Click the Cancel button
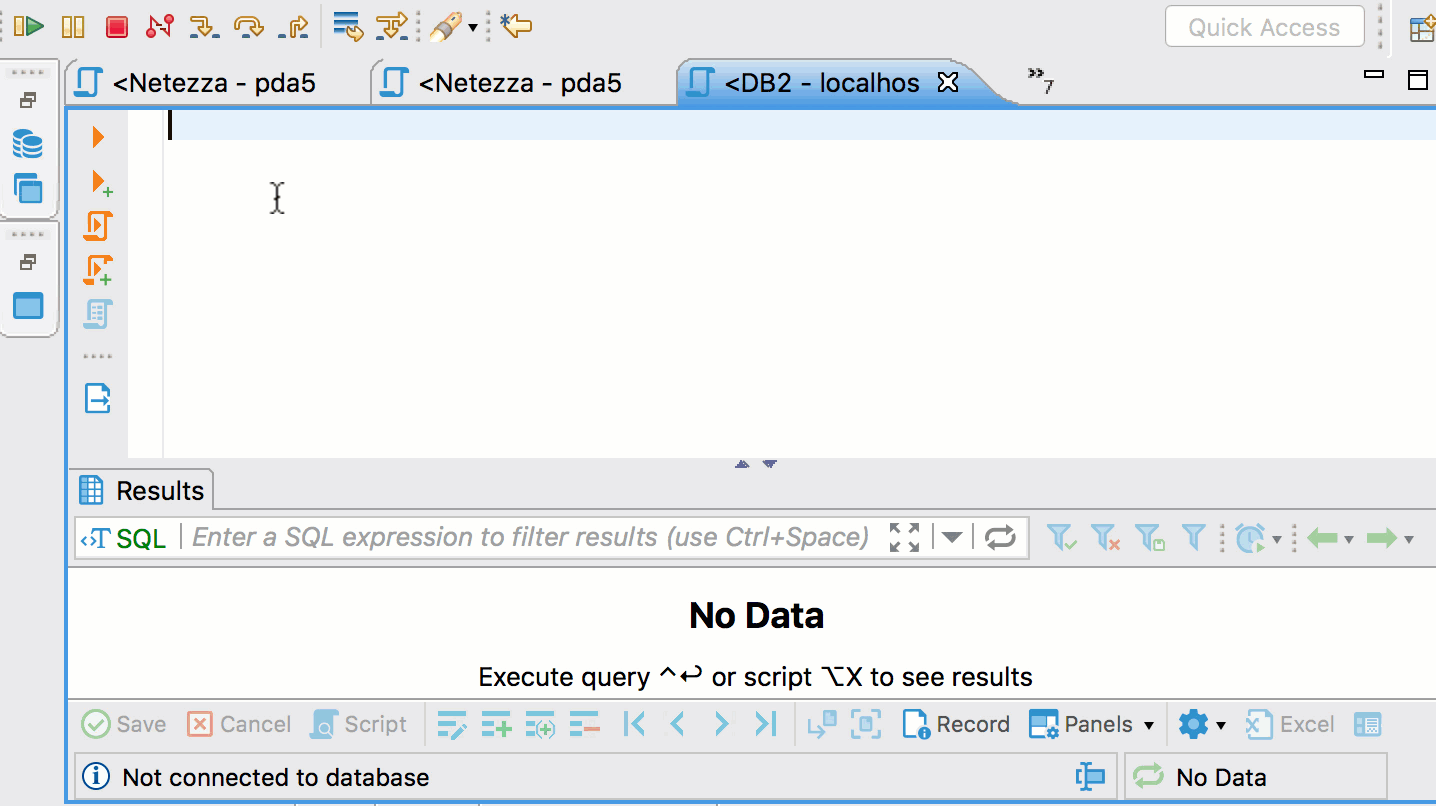Screen dimensions: 1436x806 pos(240,724)
